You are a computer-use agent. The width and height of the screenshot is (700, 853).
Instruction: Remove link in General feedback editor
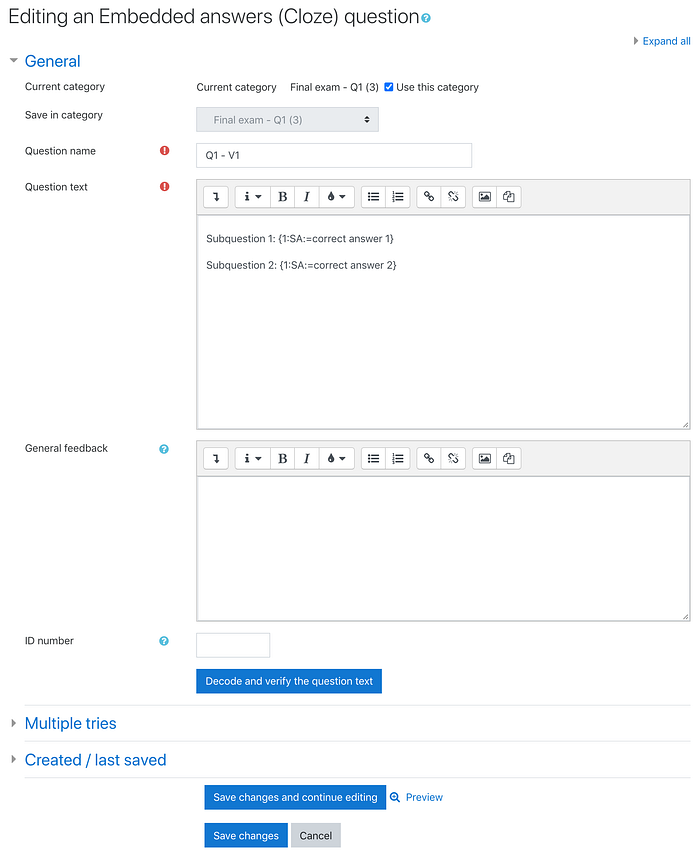point(453,459)
